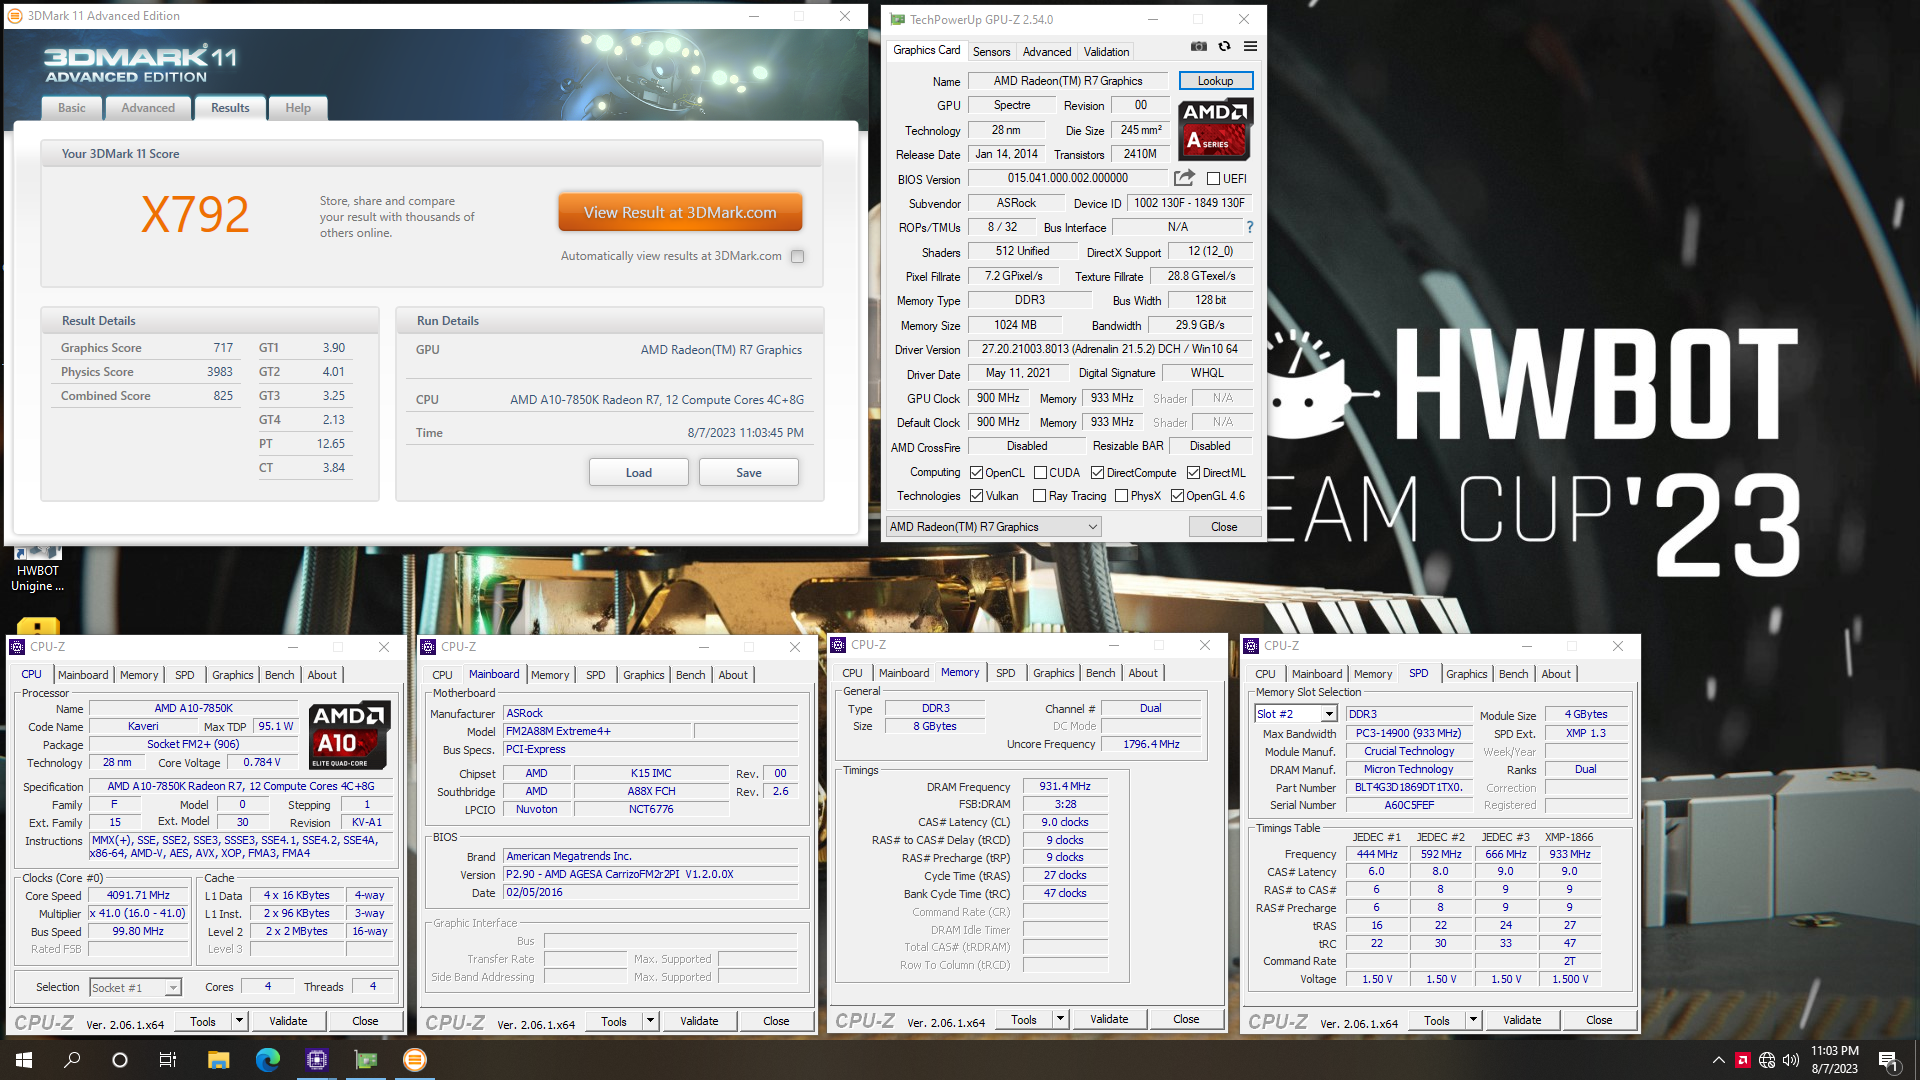Switch to the Basic tab in 3DMark
This screenshot has width=1920, height=1080.
coord(72,108)
